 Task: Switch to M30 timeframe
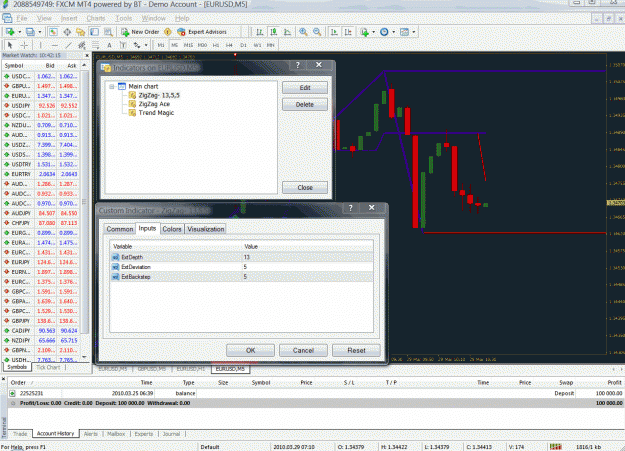coord(202,45)
